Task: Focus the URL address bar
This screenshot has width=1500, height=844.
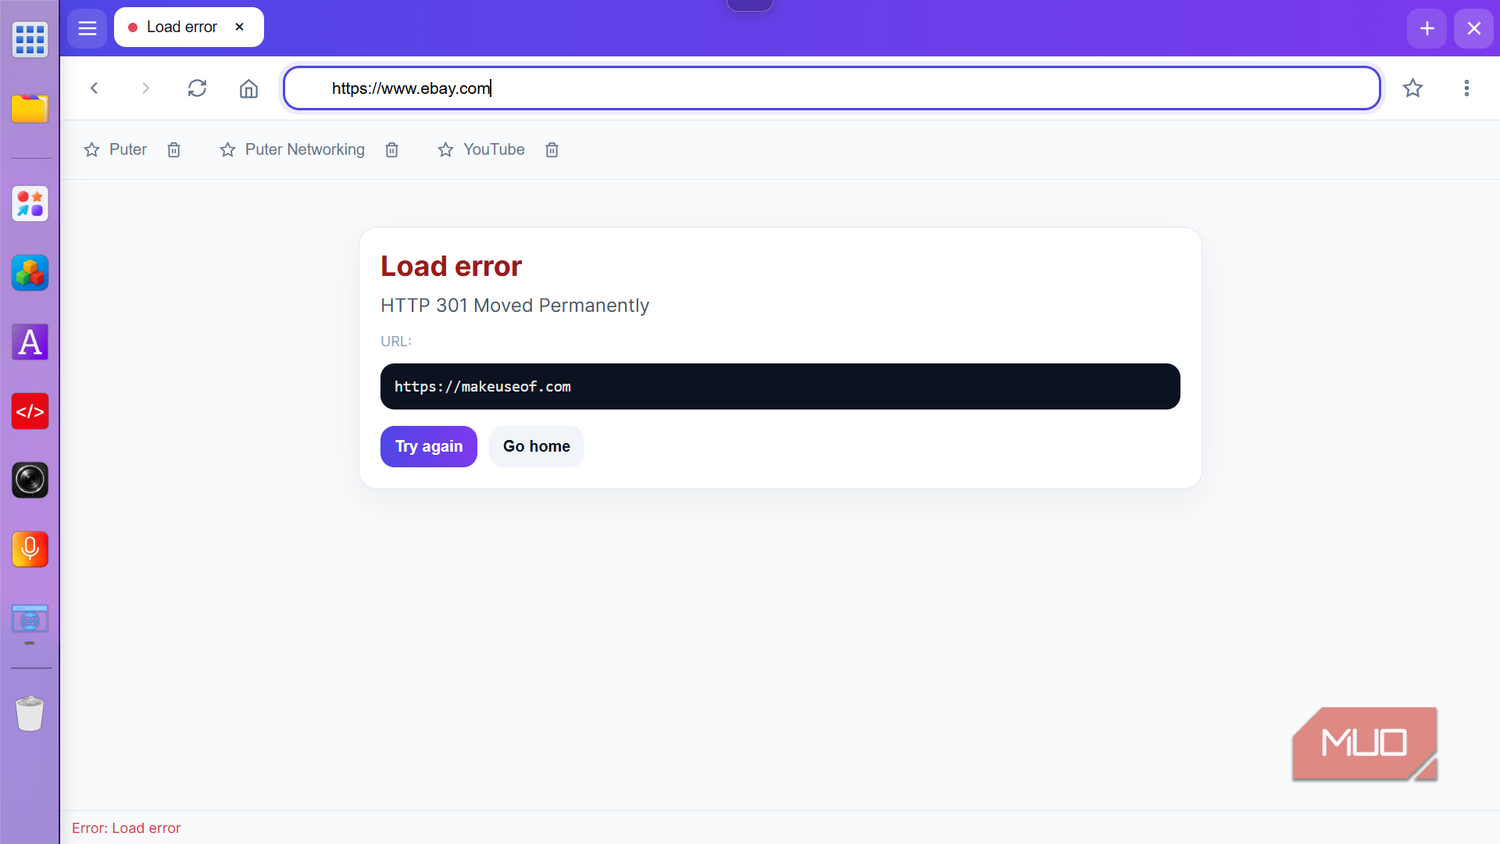Action: (x=832, y=88)
